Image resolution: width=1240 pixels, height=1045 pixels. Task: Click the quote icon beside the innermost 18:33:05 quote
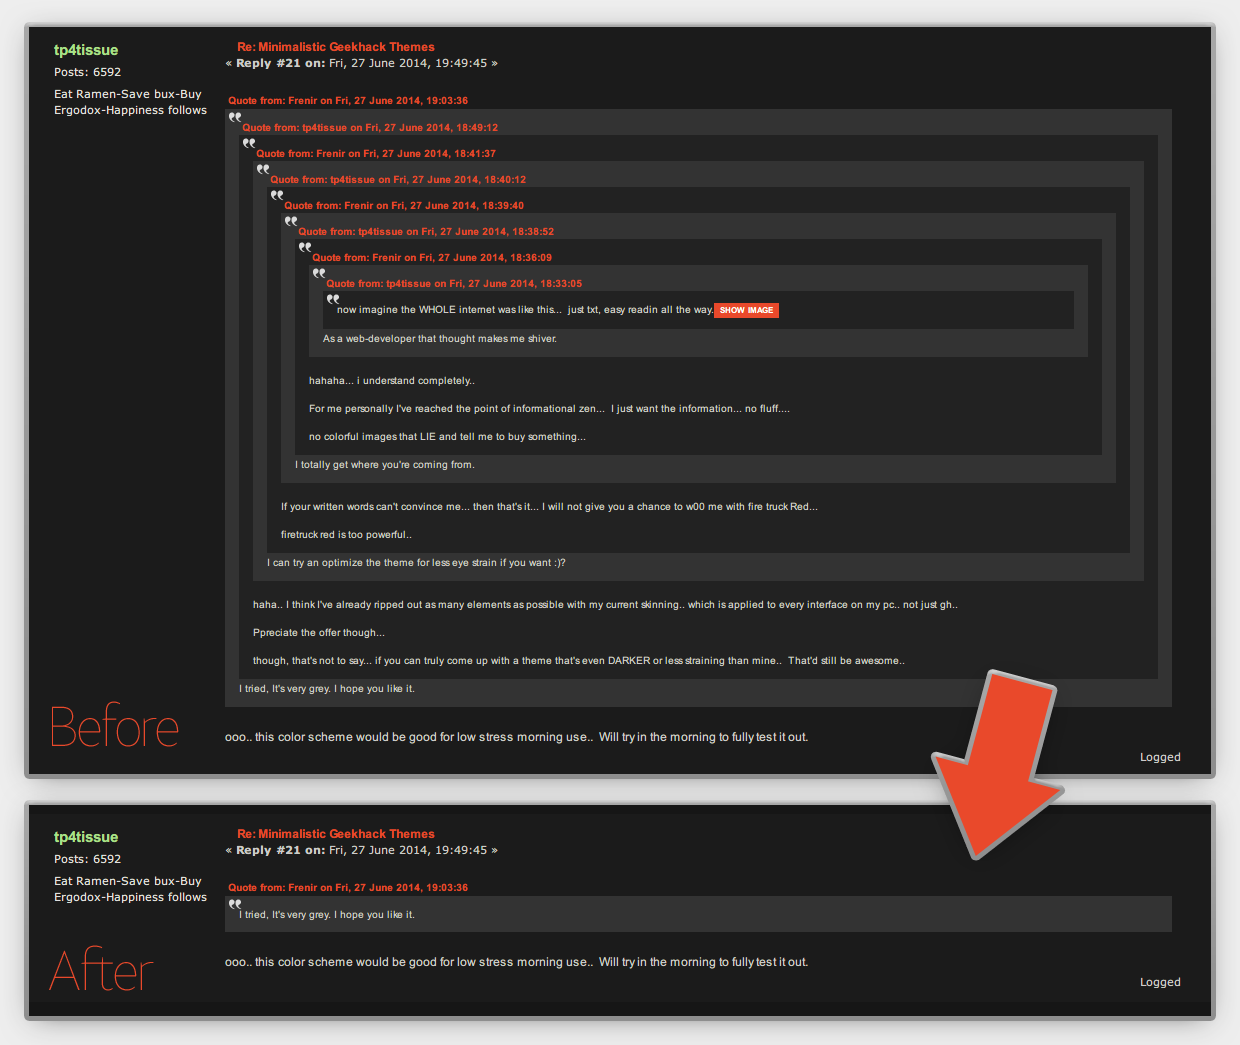tap(332, 299)
